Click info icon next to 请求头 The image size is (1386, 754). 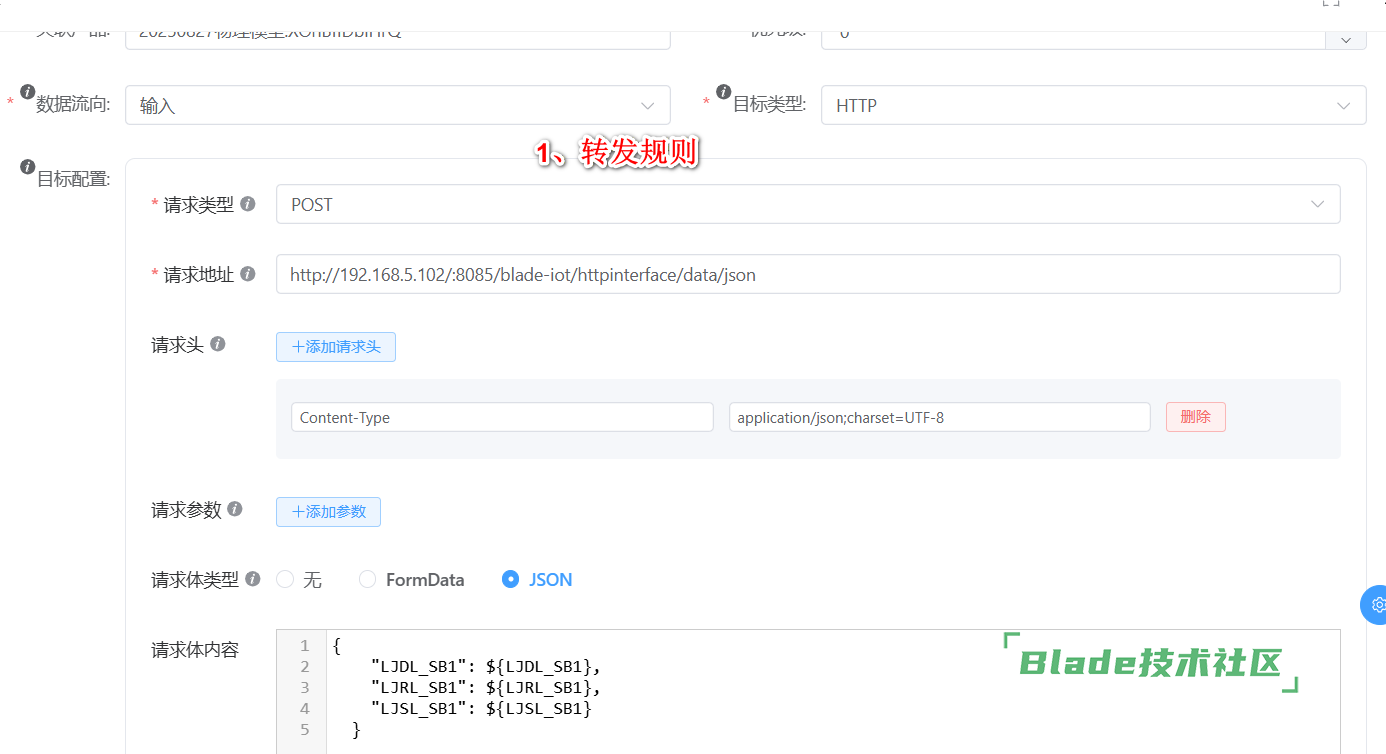point(217,344)
